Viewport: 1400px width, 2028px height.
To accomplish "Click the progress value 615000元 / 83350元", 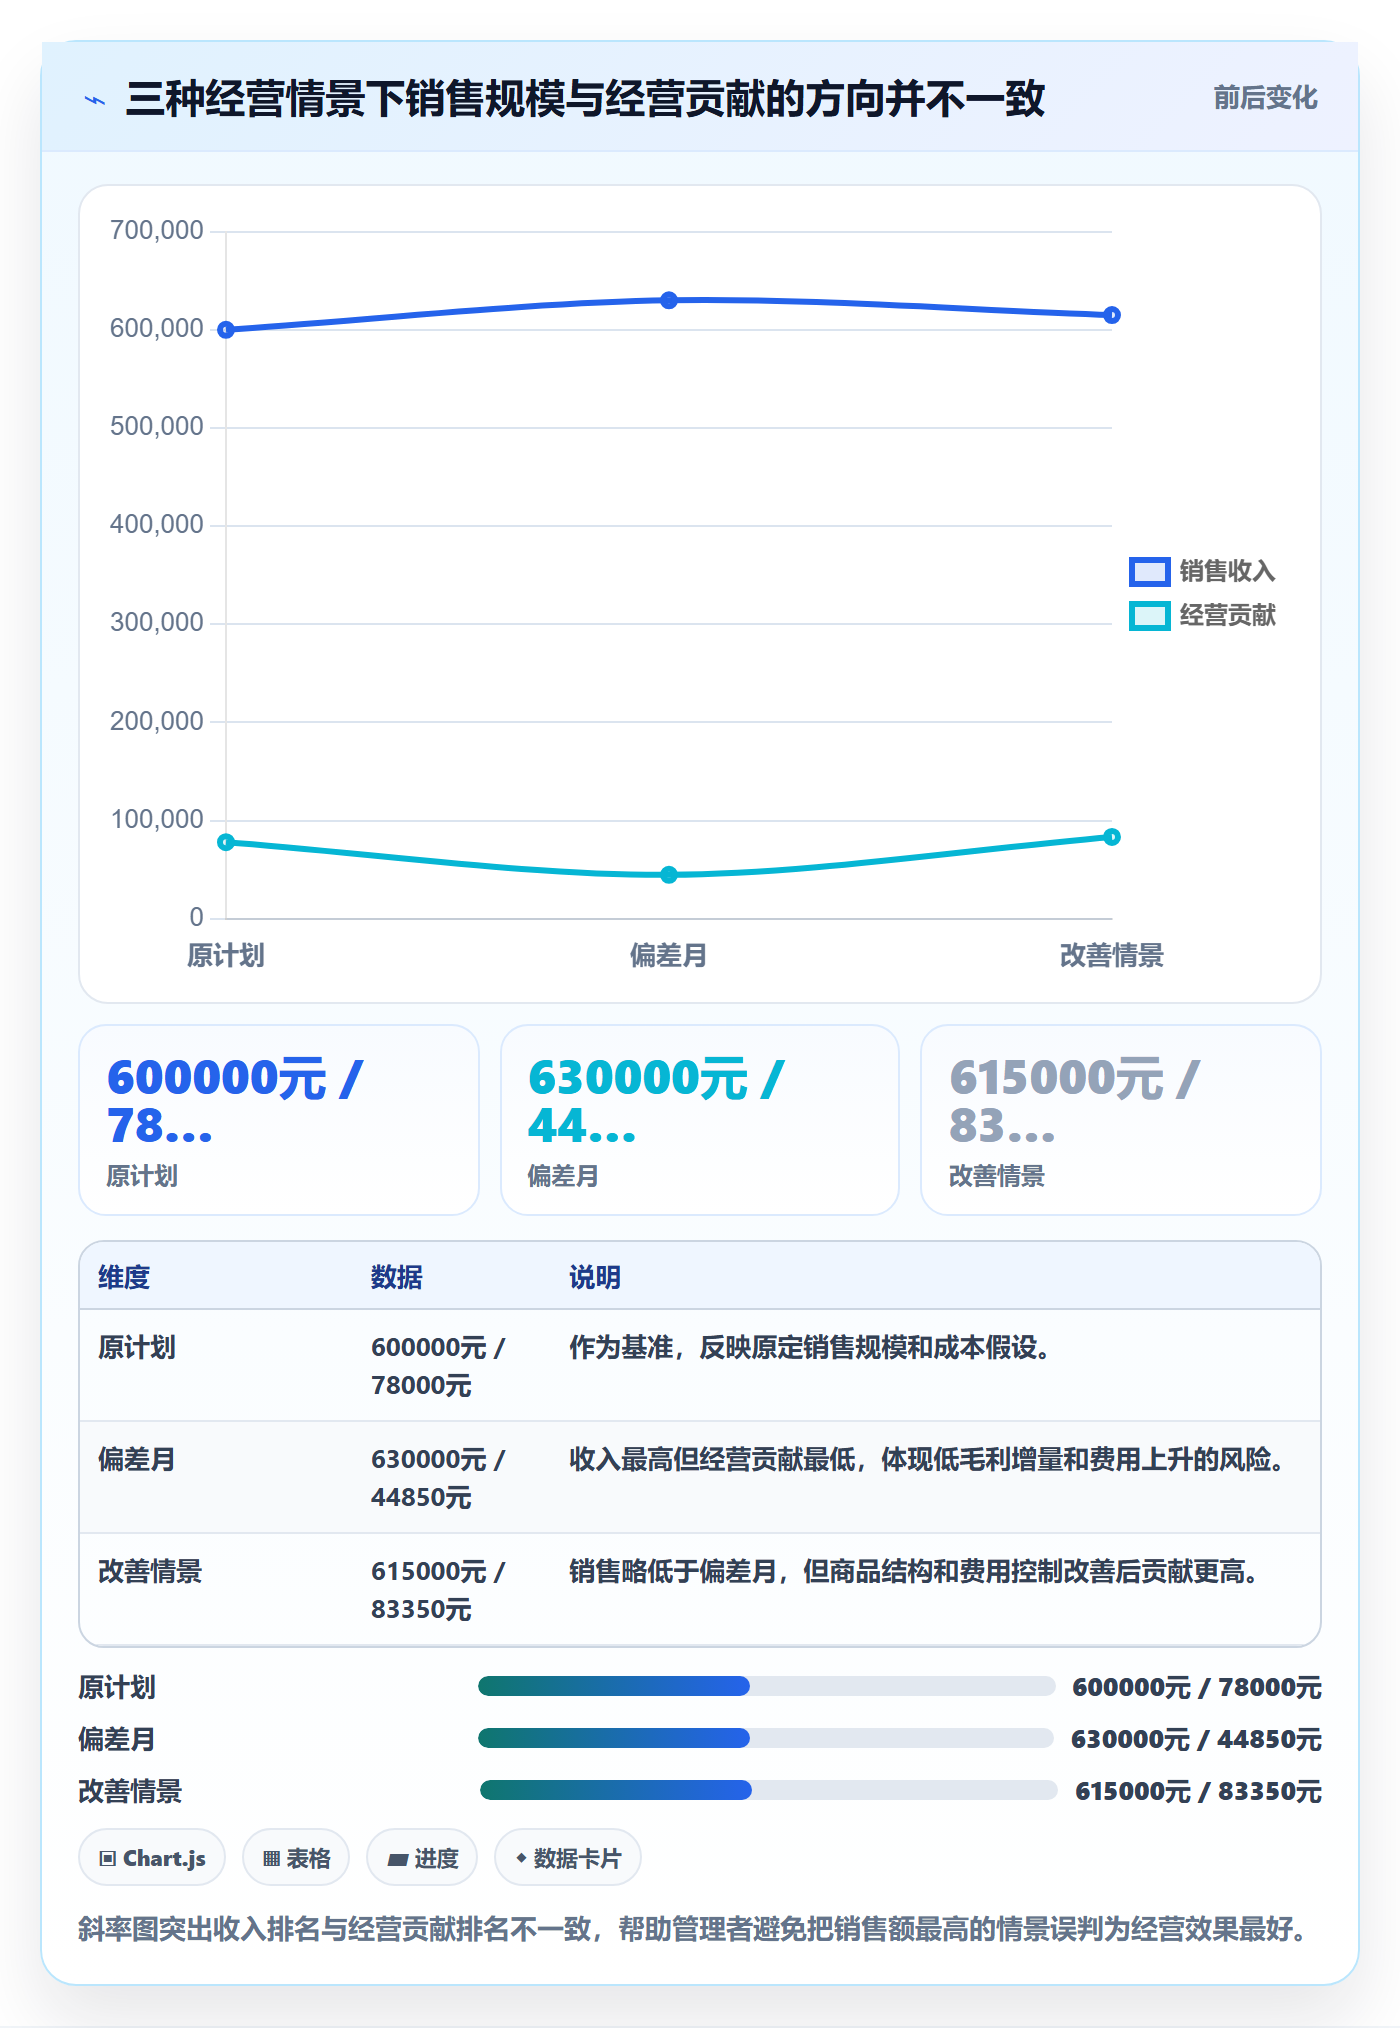I will tap(1198, 1792).
